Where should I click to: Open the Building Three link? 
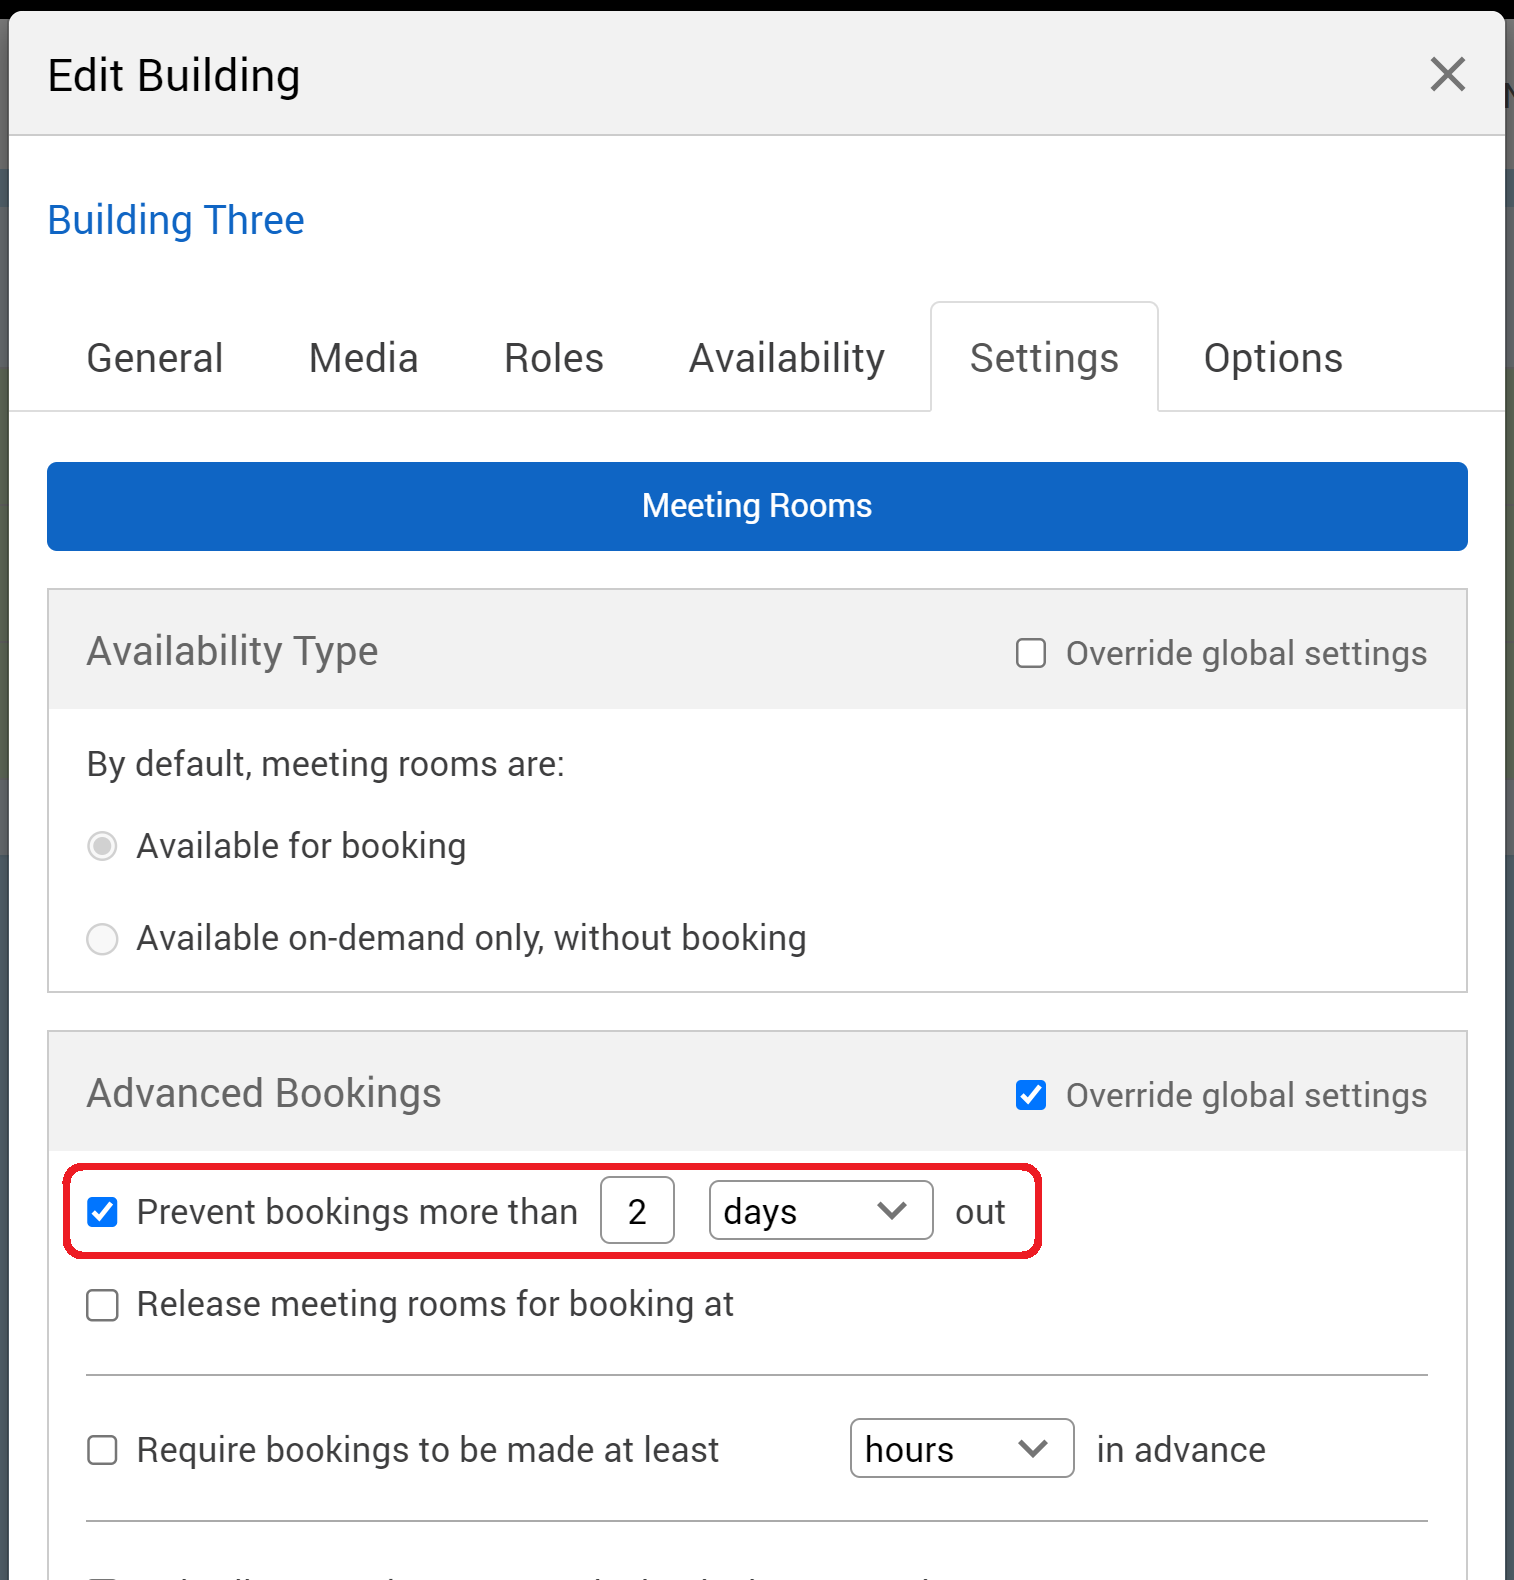(x=176, y=220)
